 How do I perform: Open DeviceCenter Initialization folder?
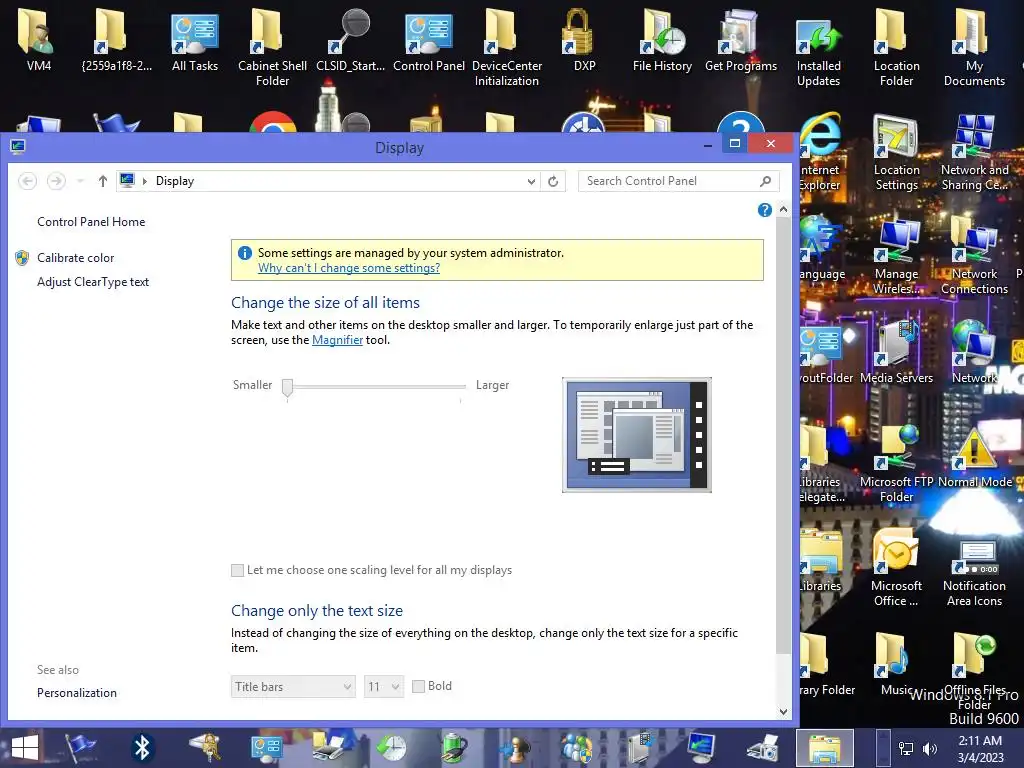click(x=507, y=48)
